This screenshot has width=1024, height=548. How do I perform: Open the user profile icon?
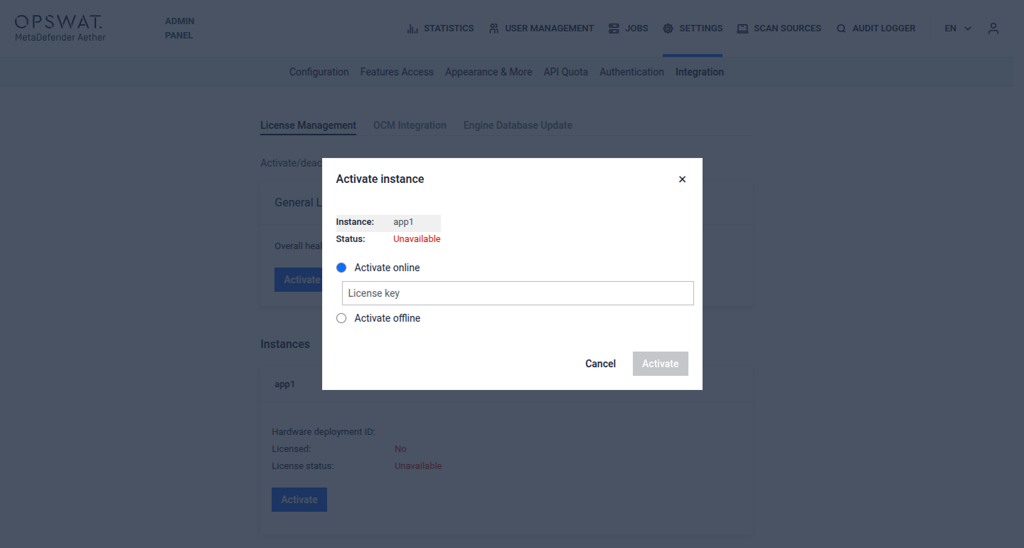click(993, 28)
